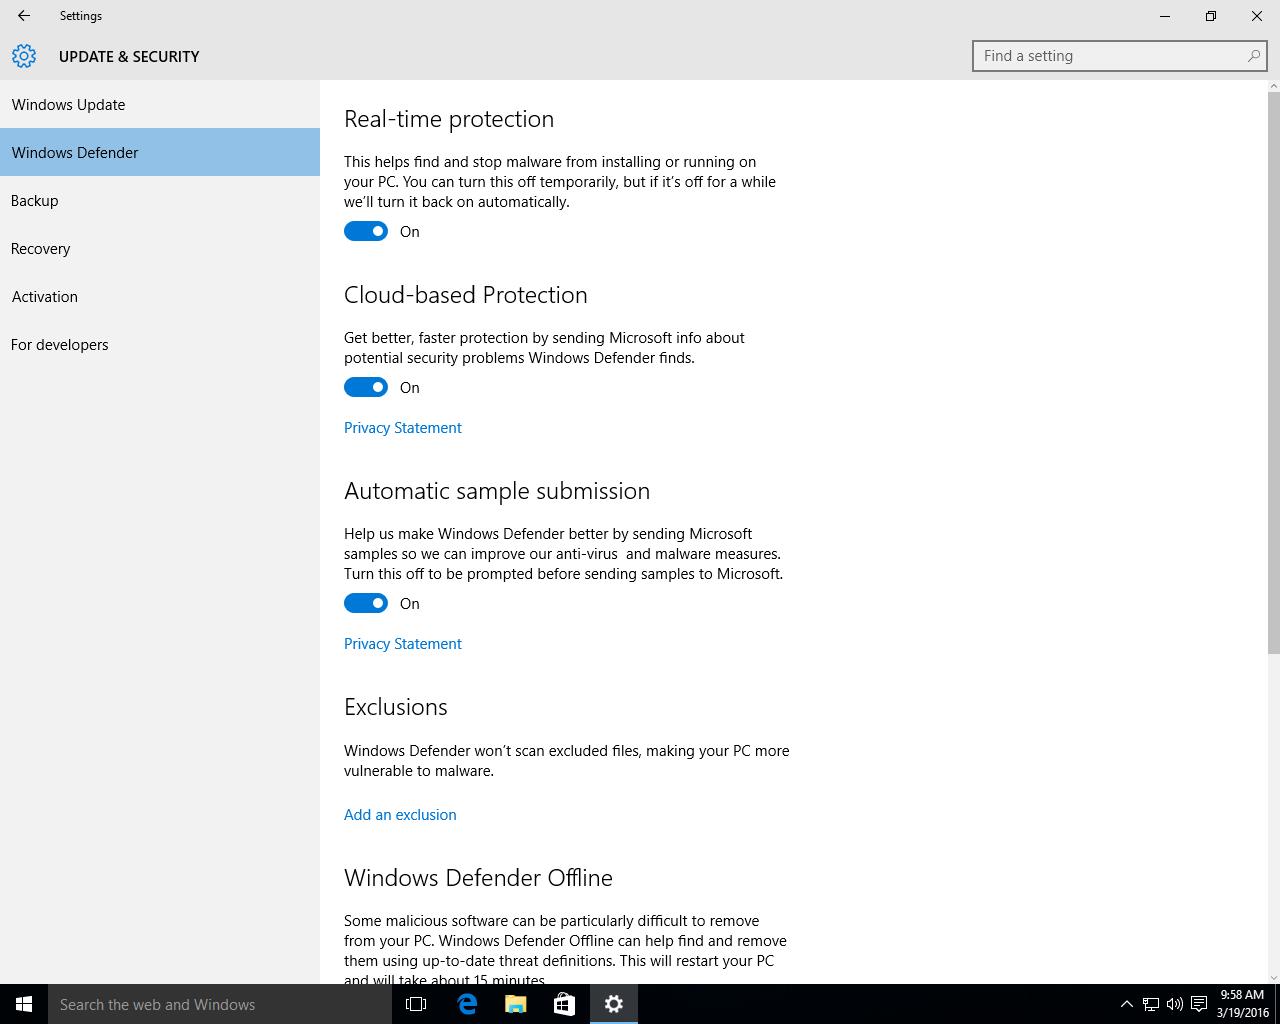This screenshot has height=1024, width=1280.
Task: Close the Settings window
Action: [1257, 16]
